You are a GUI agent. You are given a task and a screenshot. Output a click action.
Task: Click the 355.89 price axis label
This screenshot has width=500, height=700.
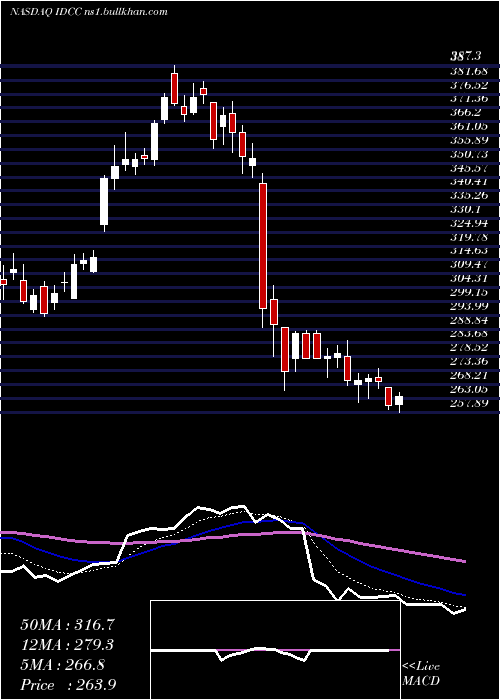coord(470,140)
